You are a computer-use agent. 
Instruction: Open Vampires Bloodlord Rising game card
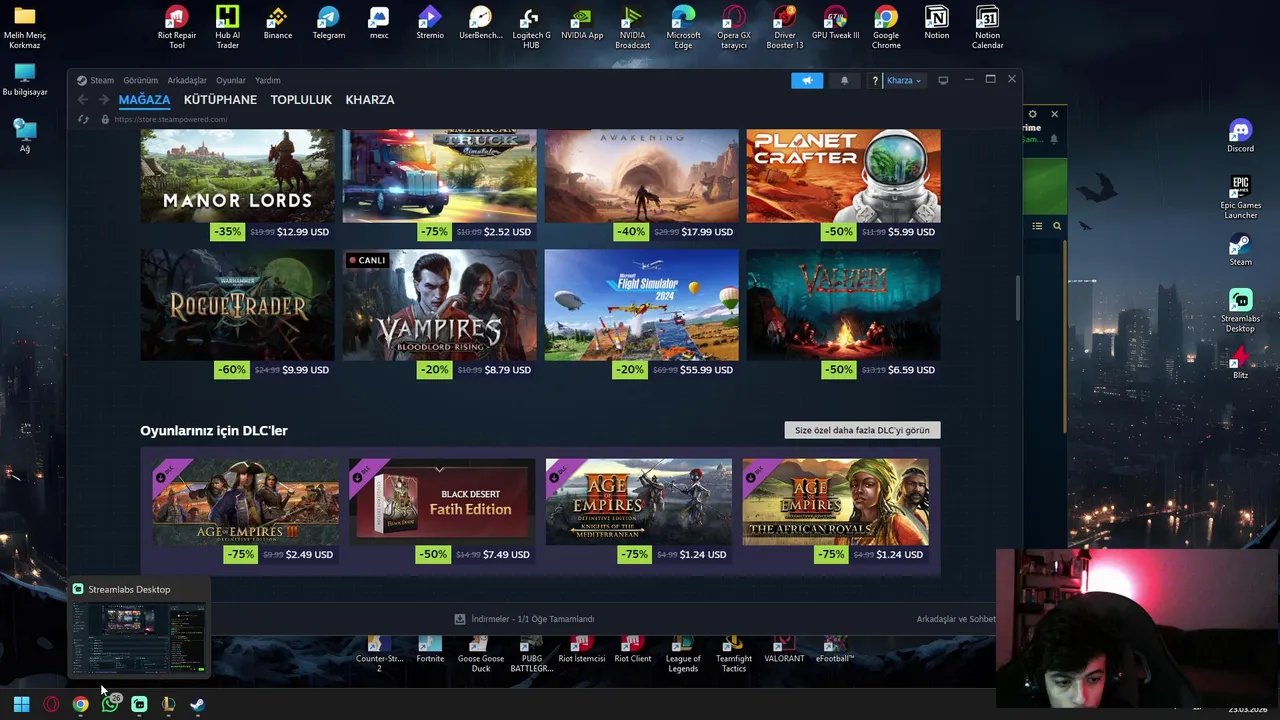(x=440, y=305)
